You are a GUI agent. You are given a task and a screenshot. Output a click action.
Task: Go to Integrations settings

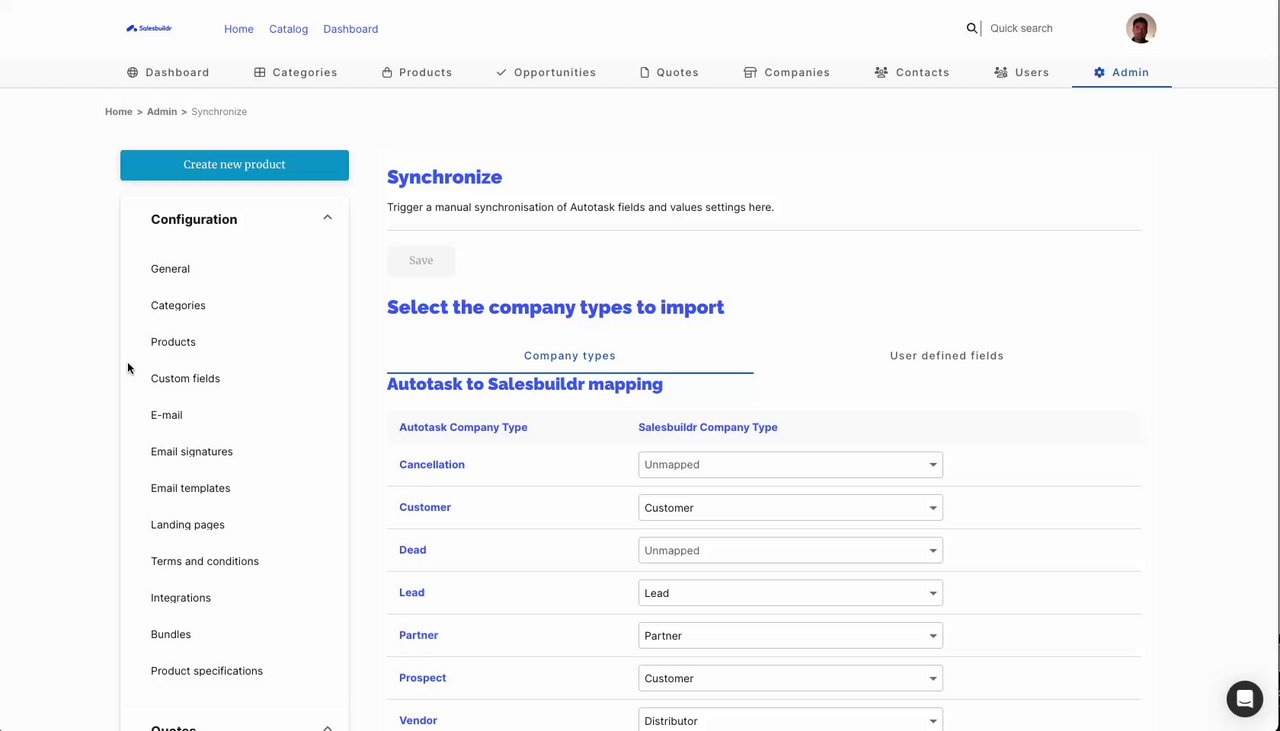pyautogui.click(x=181, y=598)
